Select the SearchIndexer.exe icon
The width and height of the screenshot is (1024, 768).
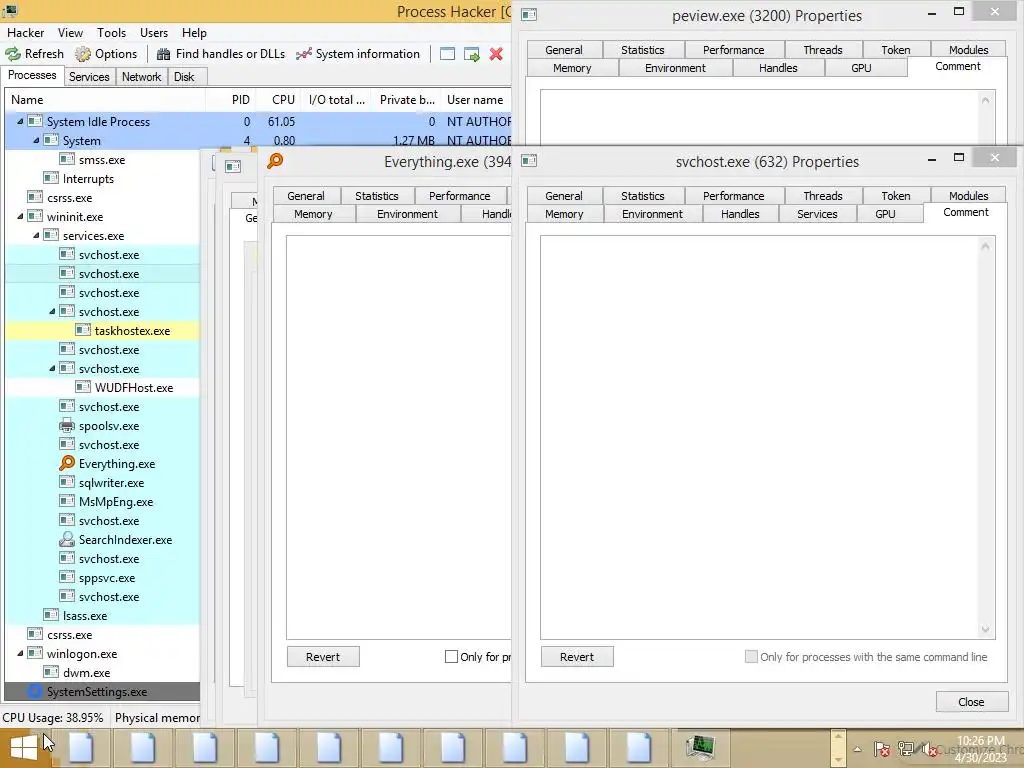67,539
